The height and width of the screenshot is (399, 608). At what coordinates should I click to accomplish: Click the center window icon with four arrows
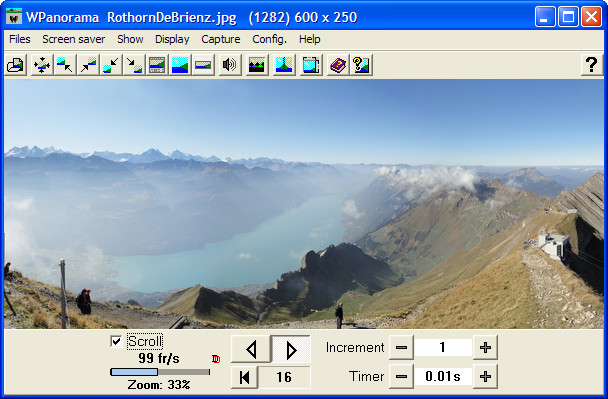pos(41,65)
